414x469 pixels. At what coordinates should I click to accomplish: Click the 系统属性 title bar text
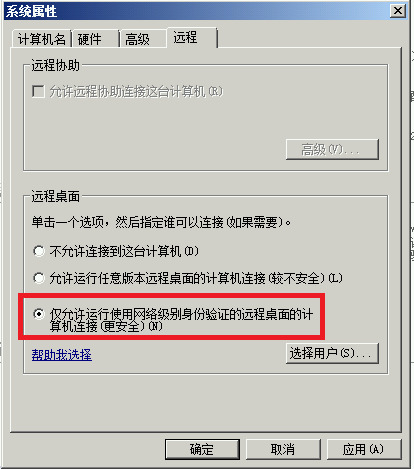pyautogui.click(x=32, y=12)
